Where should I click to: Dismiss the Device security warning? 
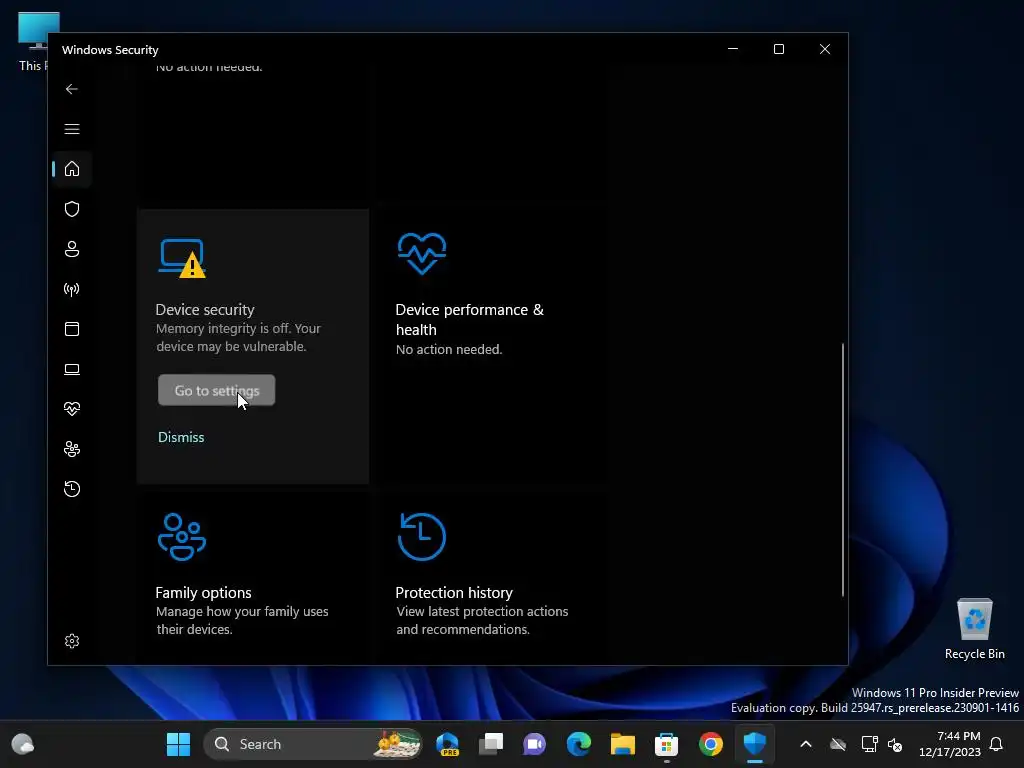coord(181,437)
